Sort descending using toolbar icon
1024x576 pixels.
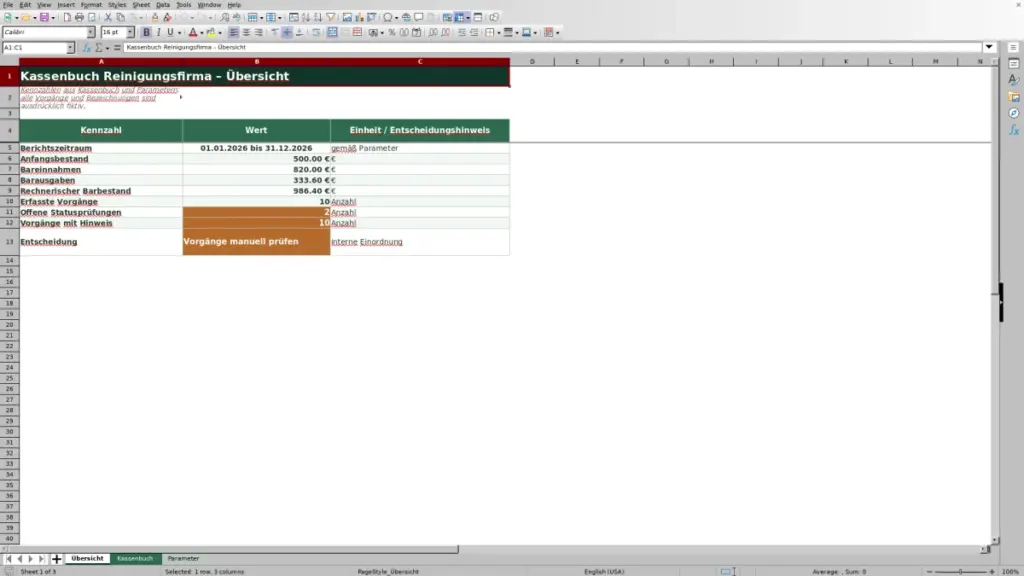[x=318, y=17]
